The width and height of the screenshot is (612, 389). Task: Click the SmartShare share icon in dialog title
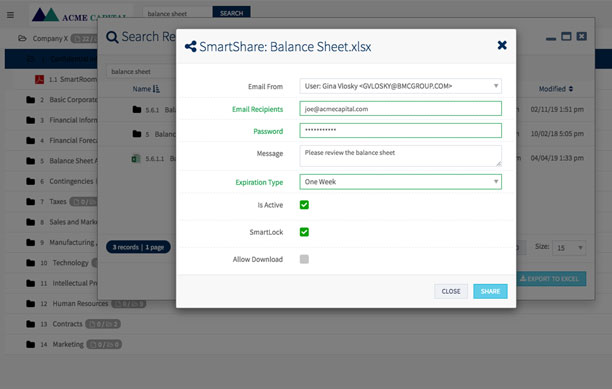coord(190,46)
